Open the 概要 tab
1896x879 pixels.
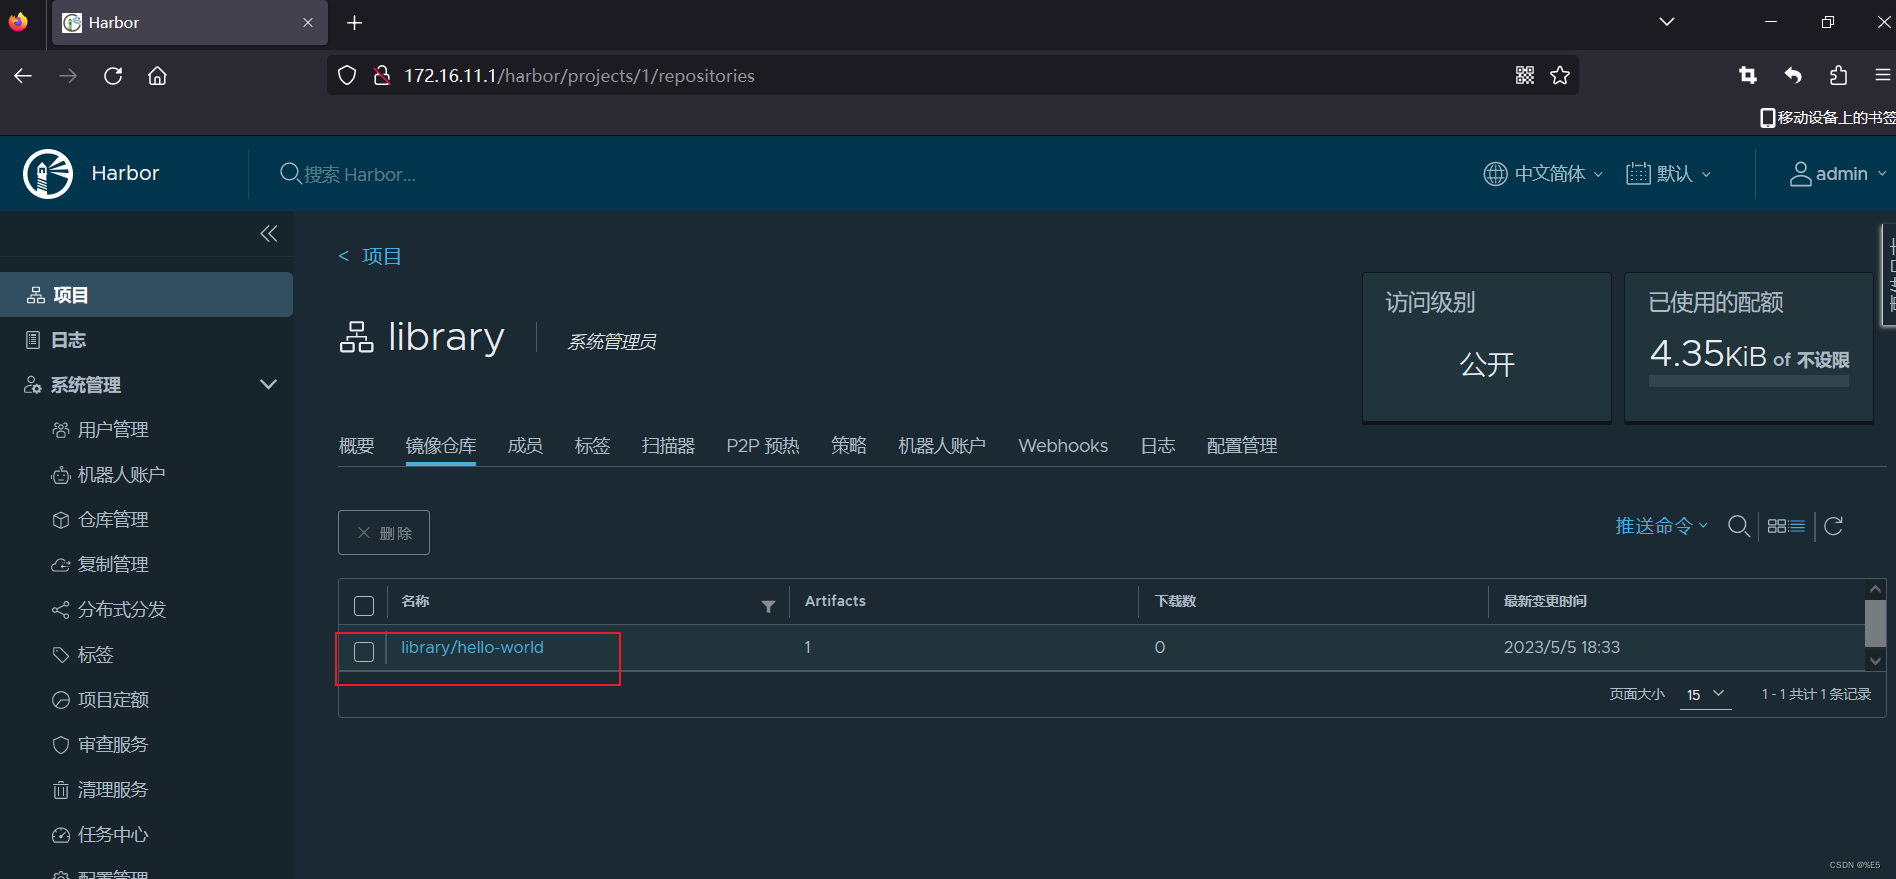[x=356, y=446]
